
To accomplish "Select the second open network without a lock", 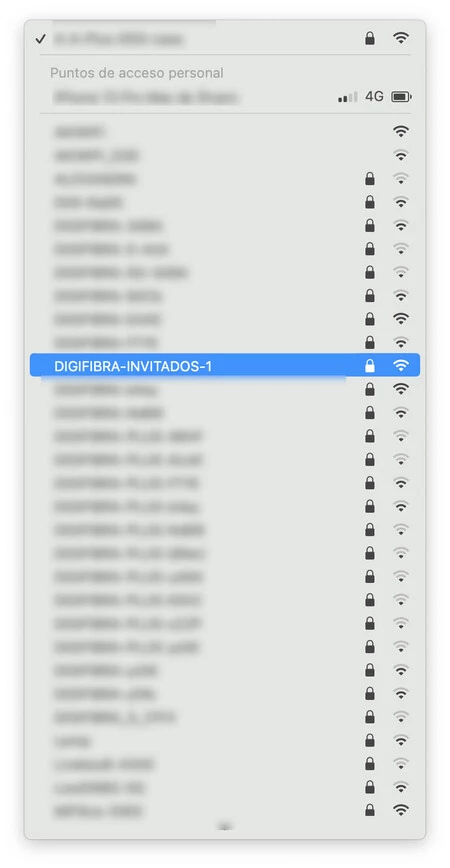I will [x=225, y=155].
